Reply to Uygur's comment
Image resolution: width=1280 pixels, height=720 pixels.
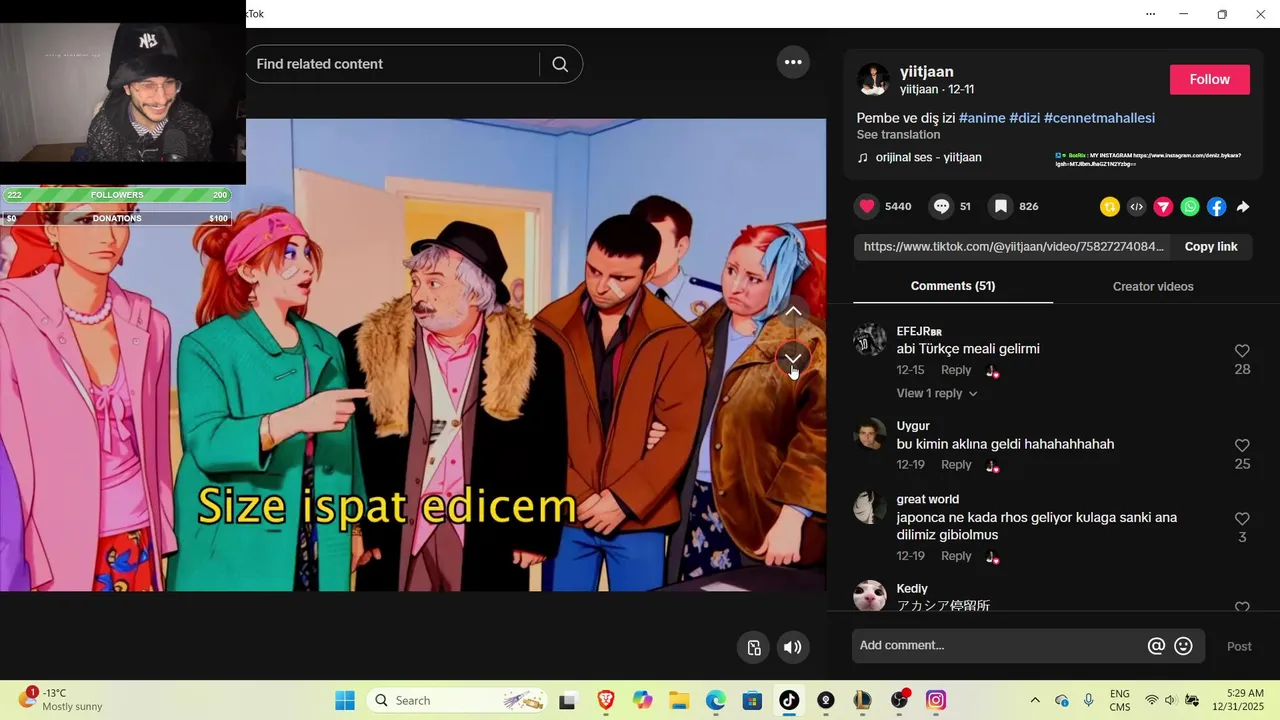click(956, 465)
